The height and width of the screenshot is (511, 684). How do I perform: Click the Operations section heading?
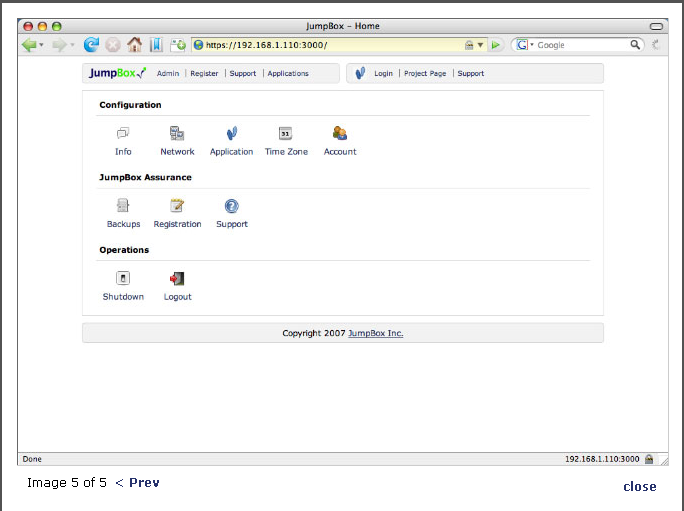point(124,250)
